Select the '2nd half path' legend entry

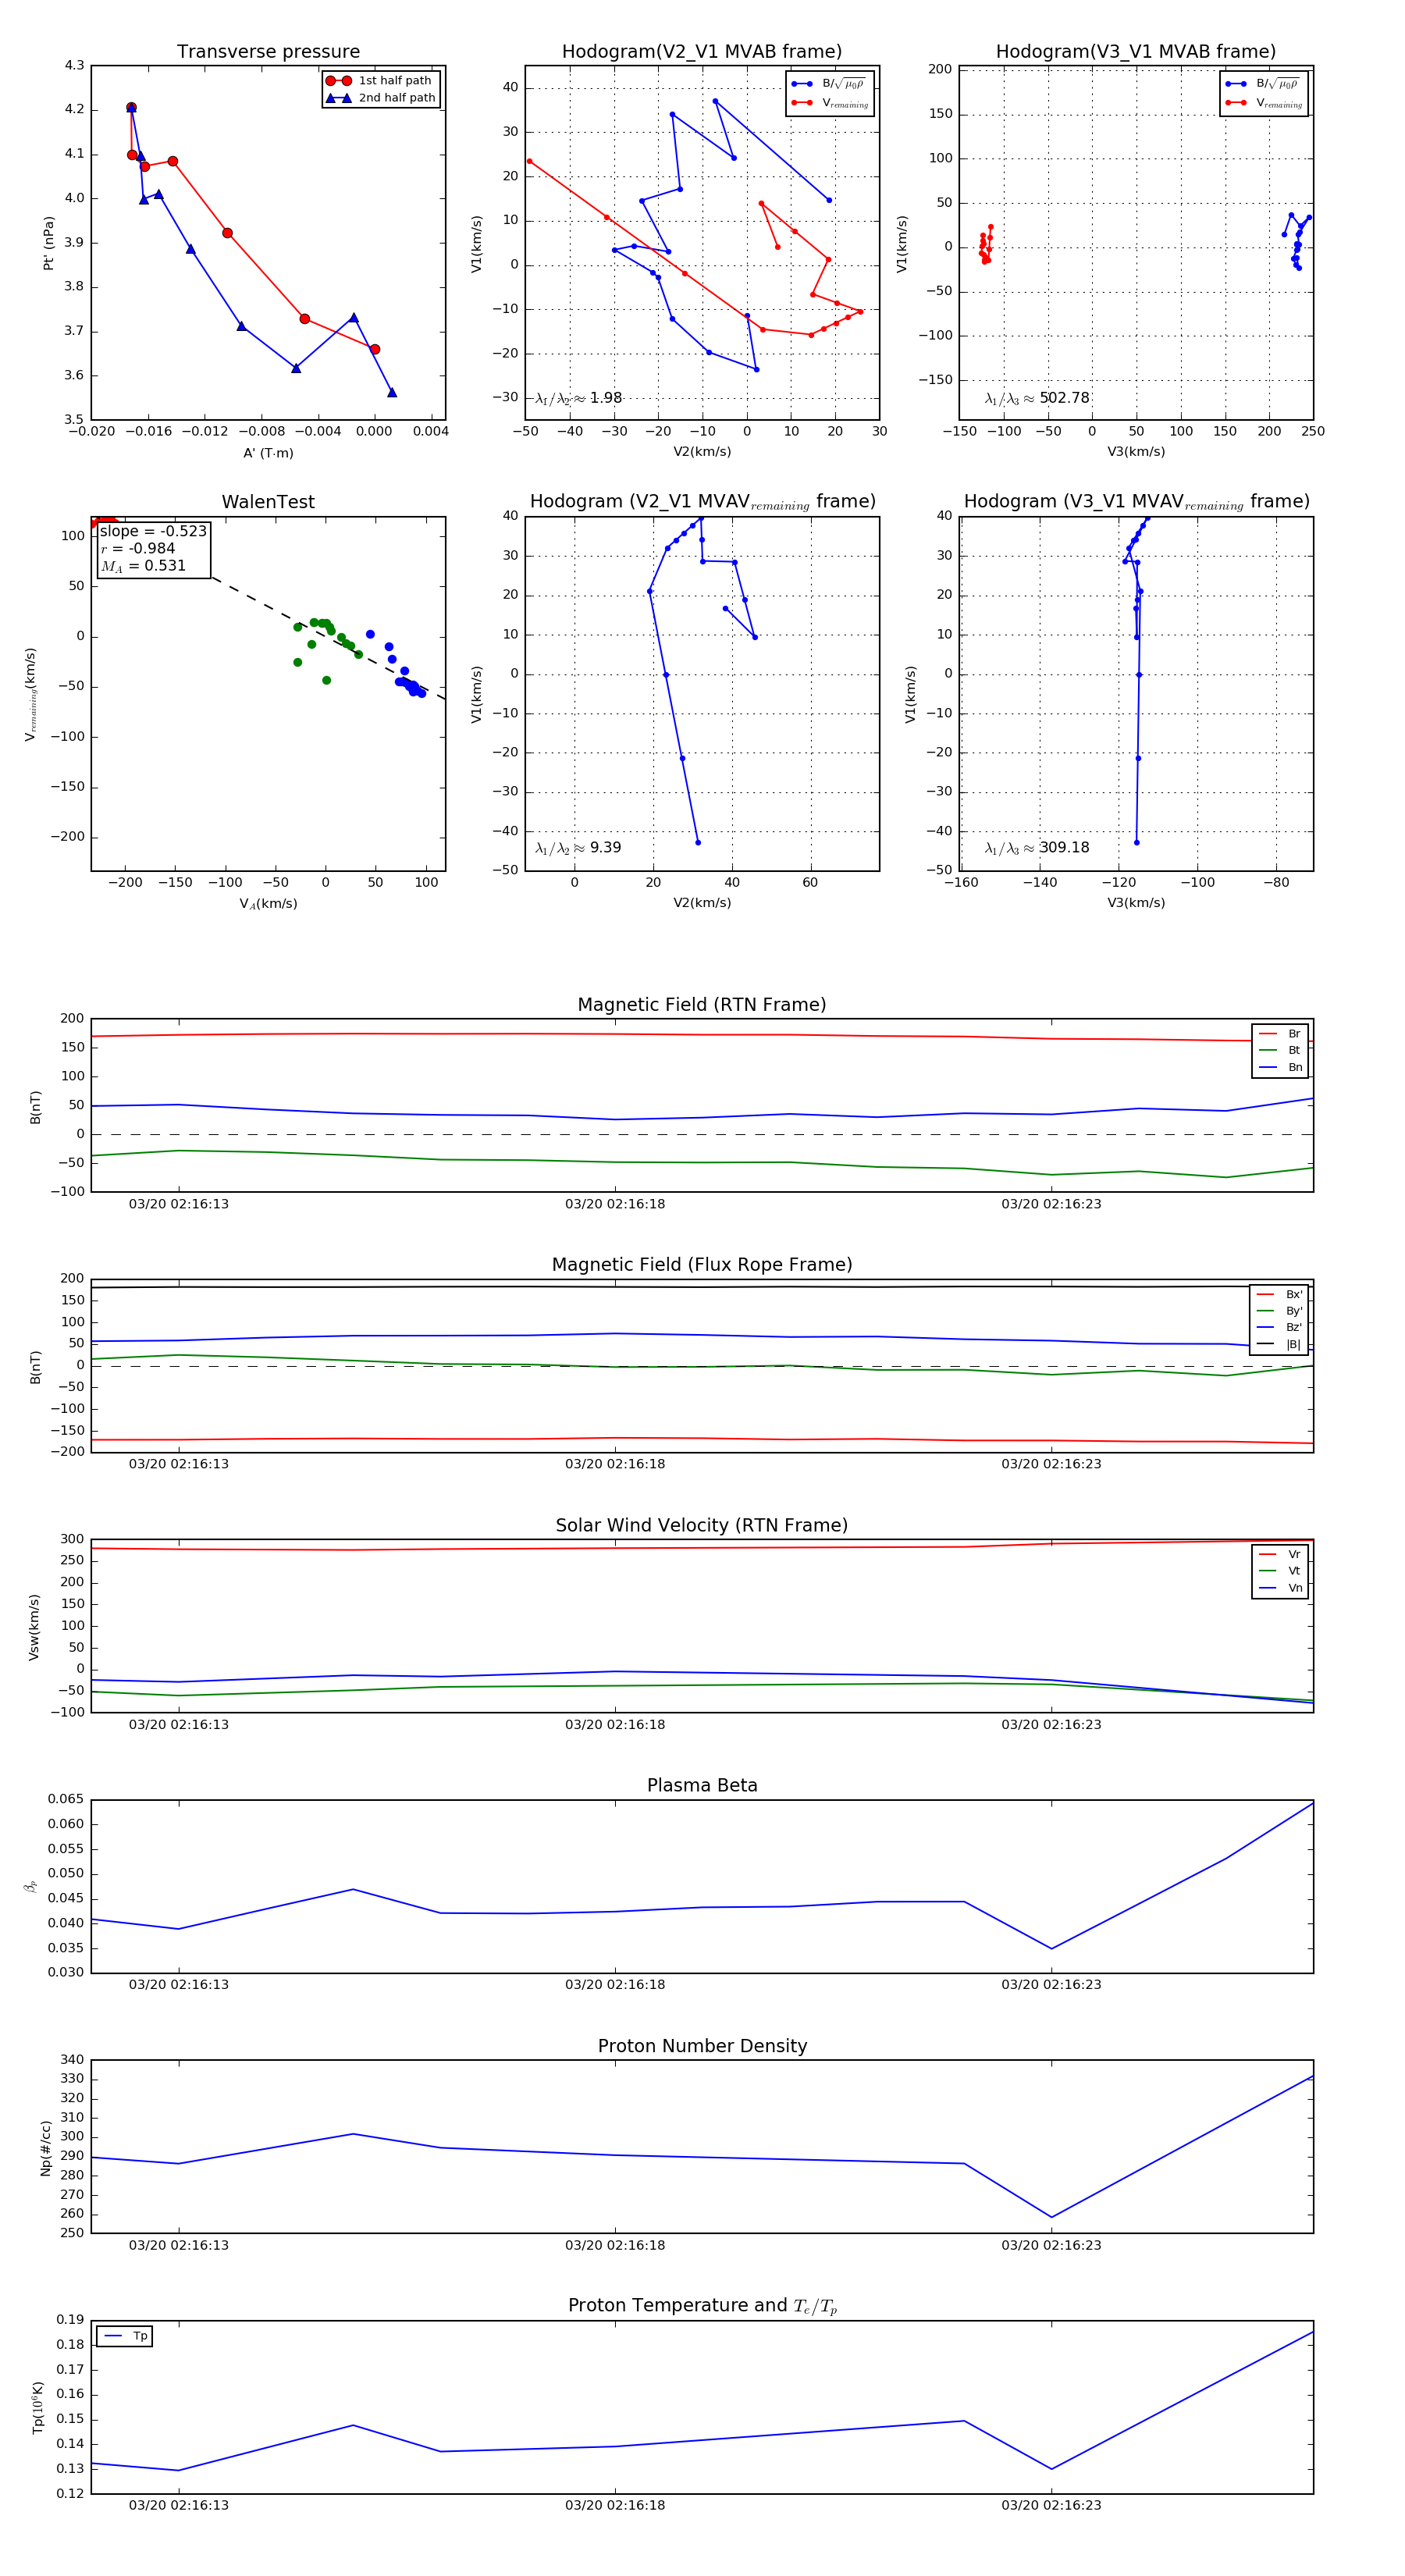pos(381,98)
